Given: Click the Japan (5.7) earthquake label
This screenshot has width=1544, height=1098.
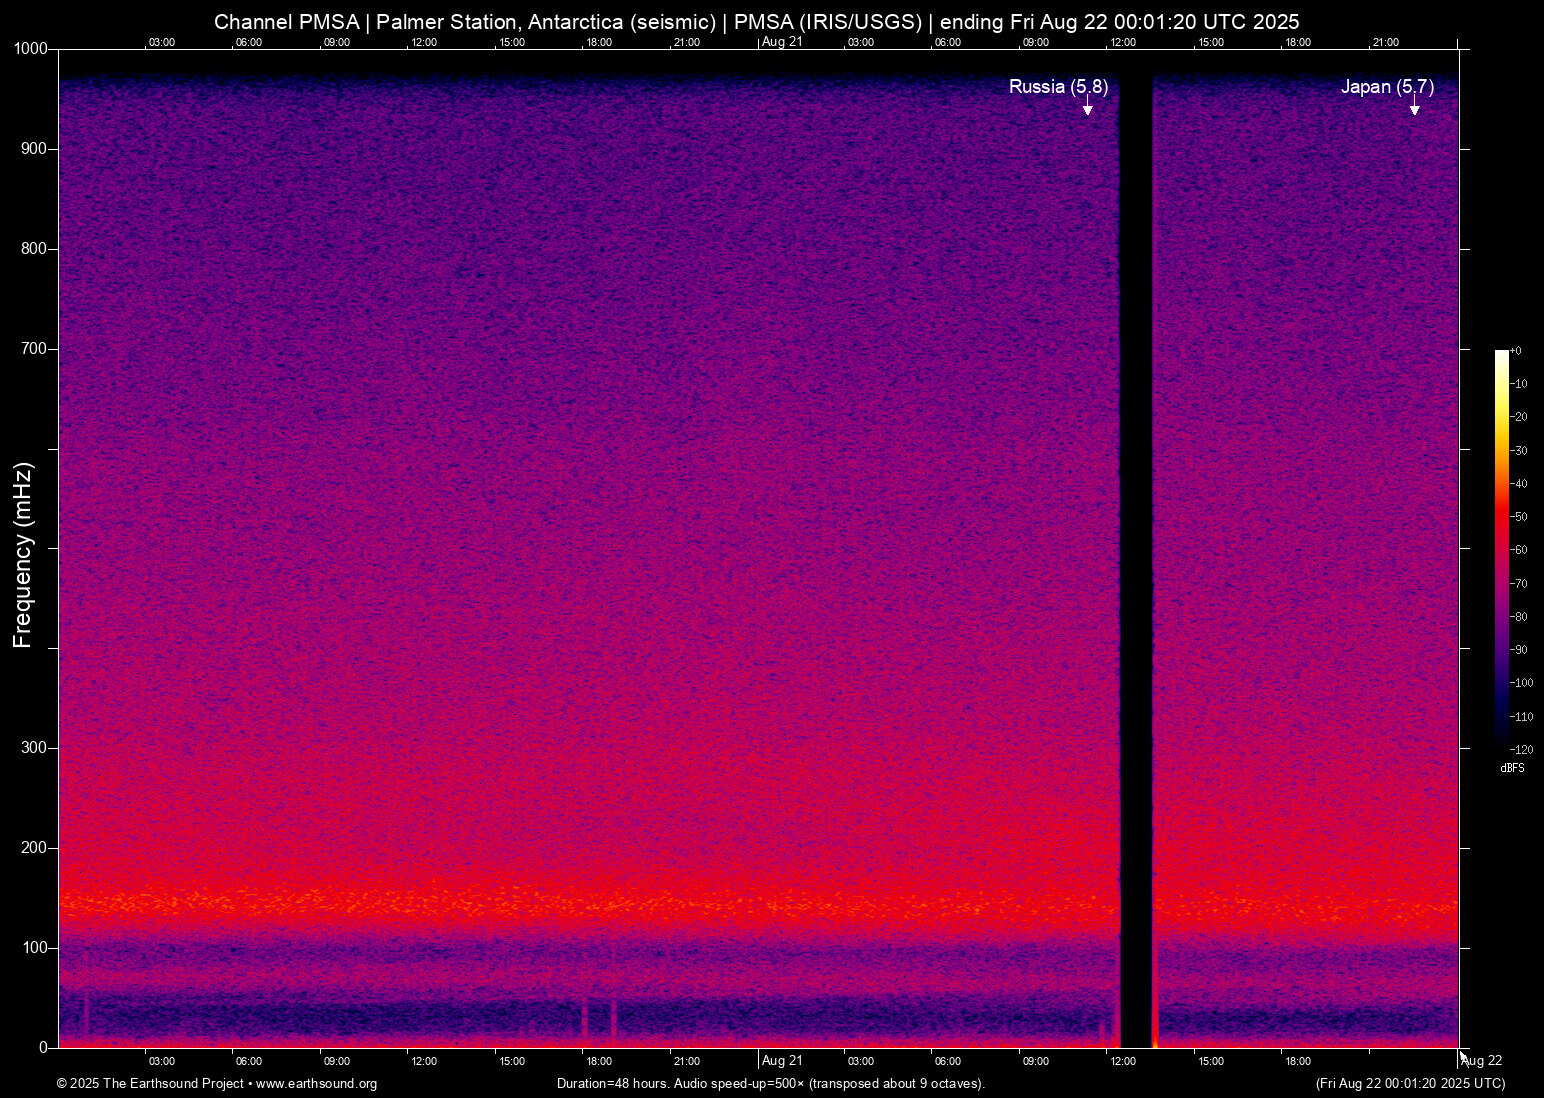Looking at the screenshot, I should tap(1387, 87).
